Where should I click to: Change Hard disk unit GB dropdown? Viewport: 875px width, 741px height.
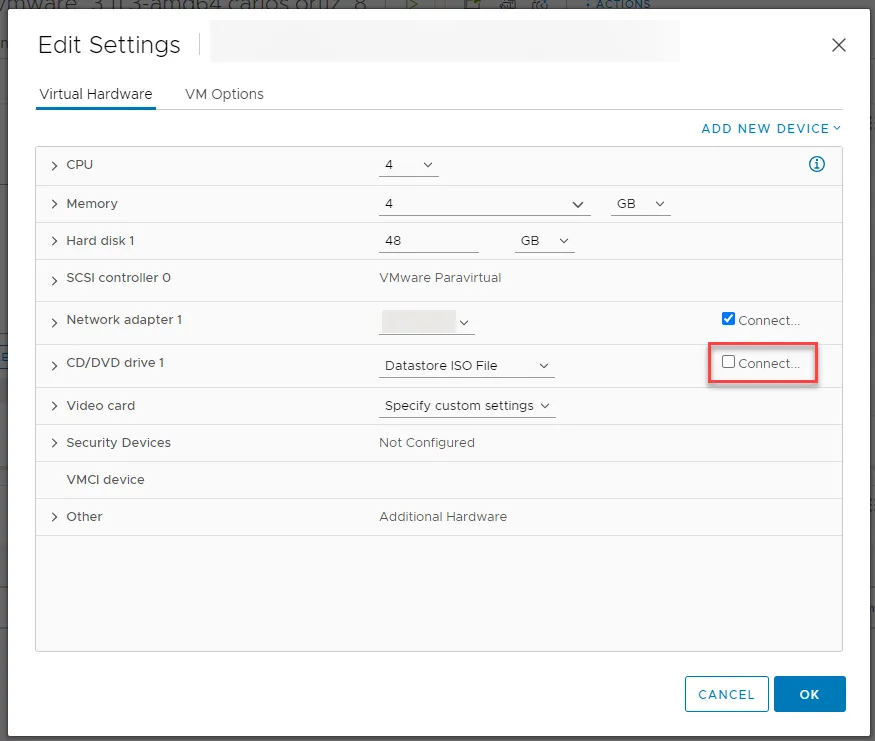click(544, 241)
